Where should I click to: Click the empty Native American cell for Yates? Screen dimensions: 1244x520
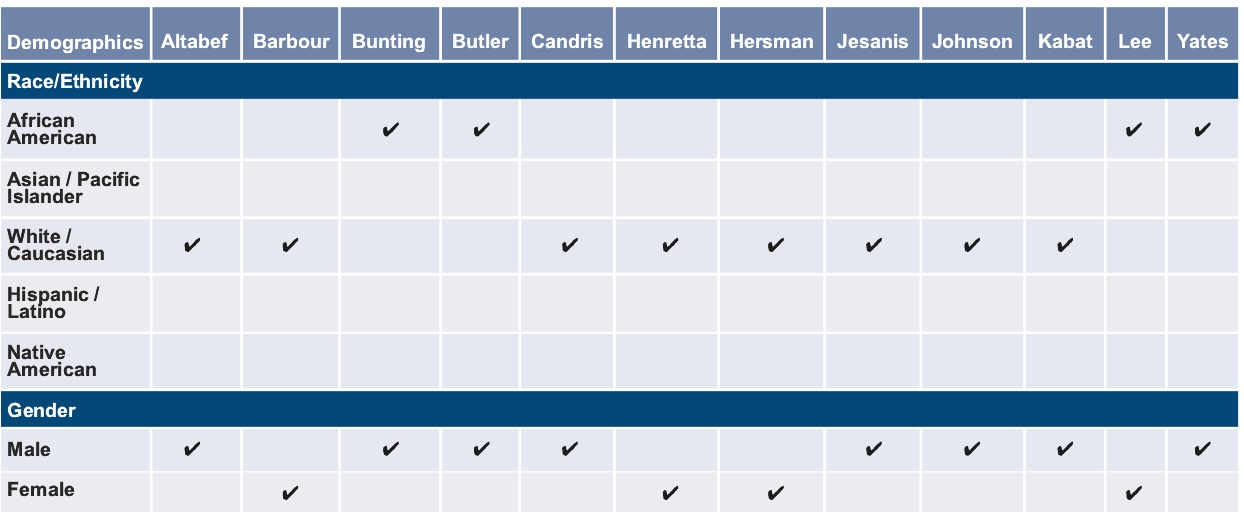[1203, 361]
